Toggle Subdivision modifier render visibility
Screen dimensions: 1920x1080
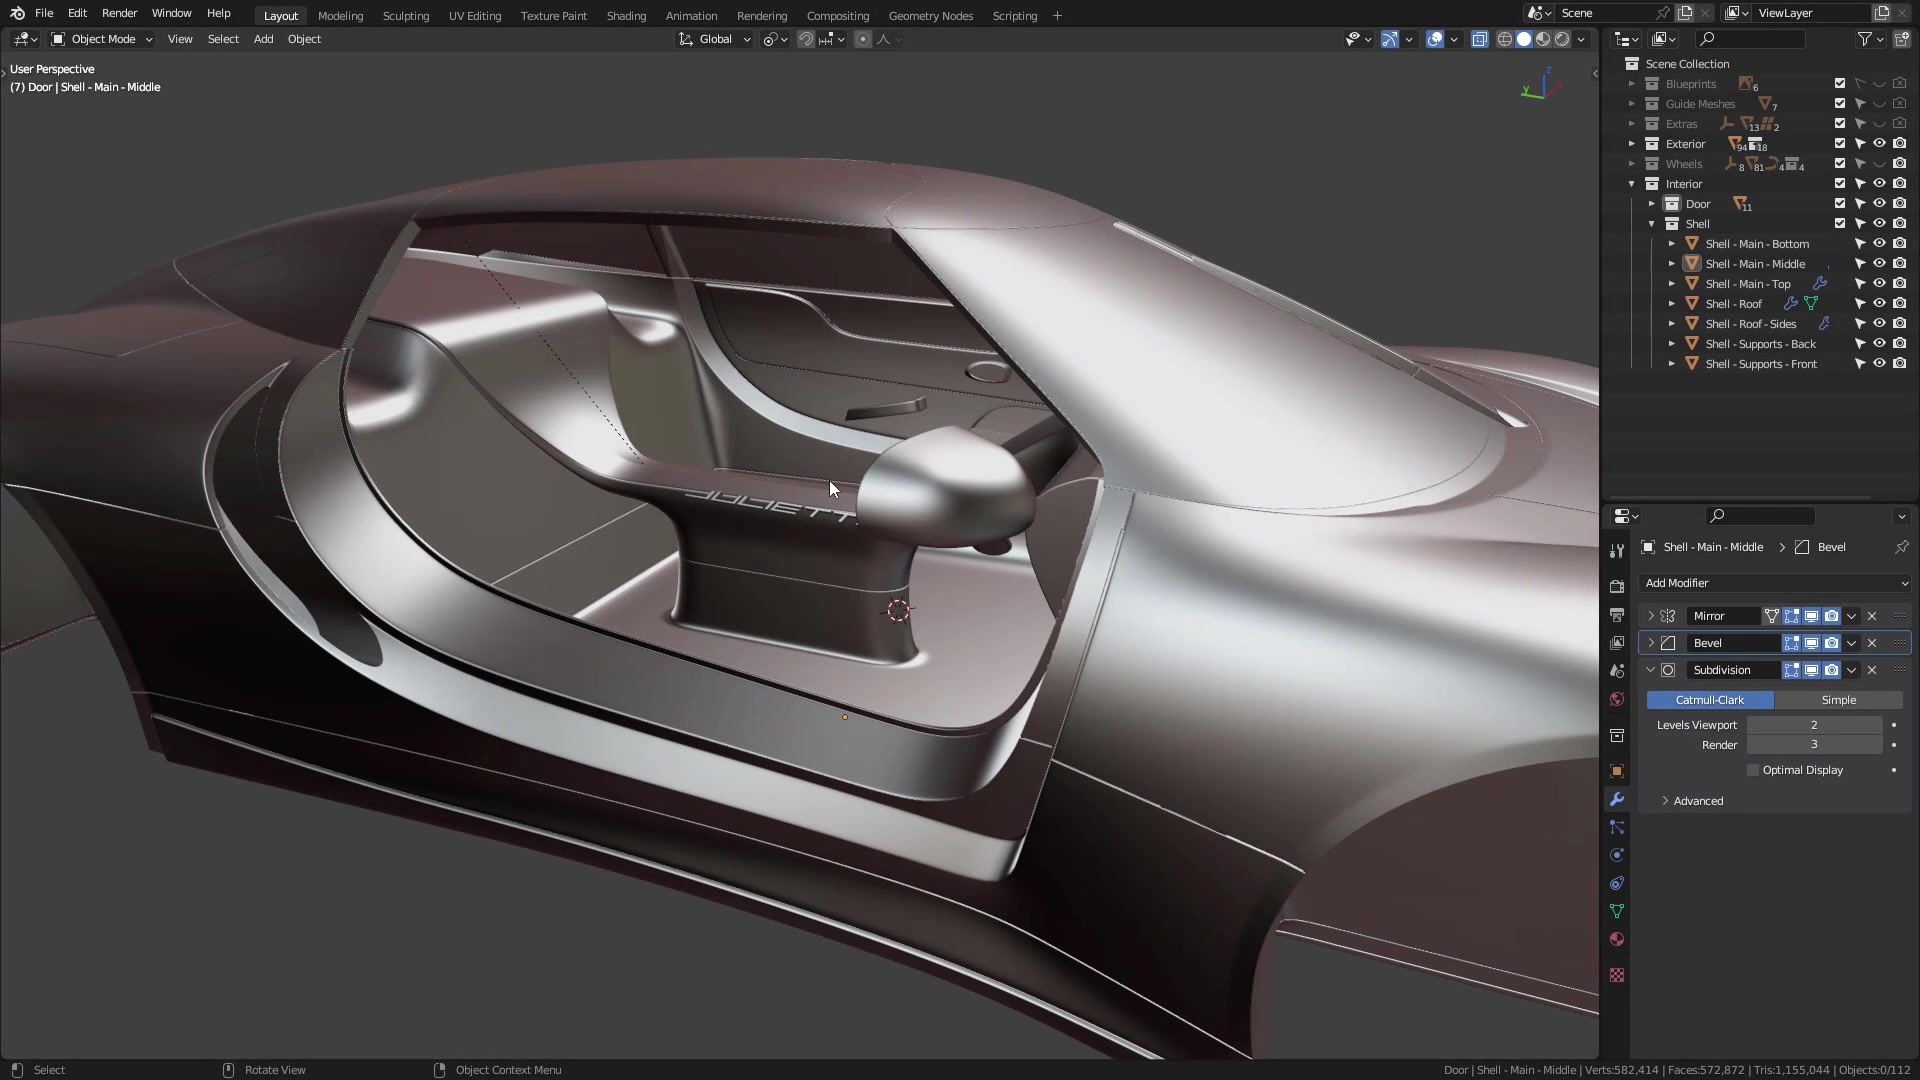click(x=1831, y=670)
